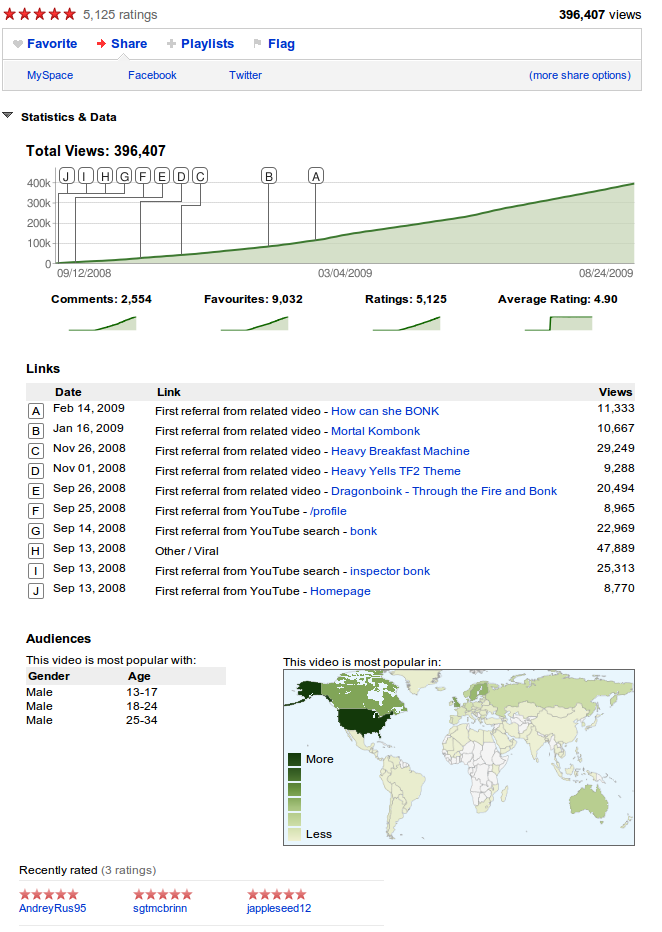
Task: Click the darkest green 'More' legend swatch
Action: [x=294, y=760]
